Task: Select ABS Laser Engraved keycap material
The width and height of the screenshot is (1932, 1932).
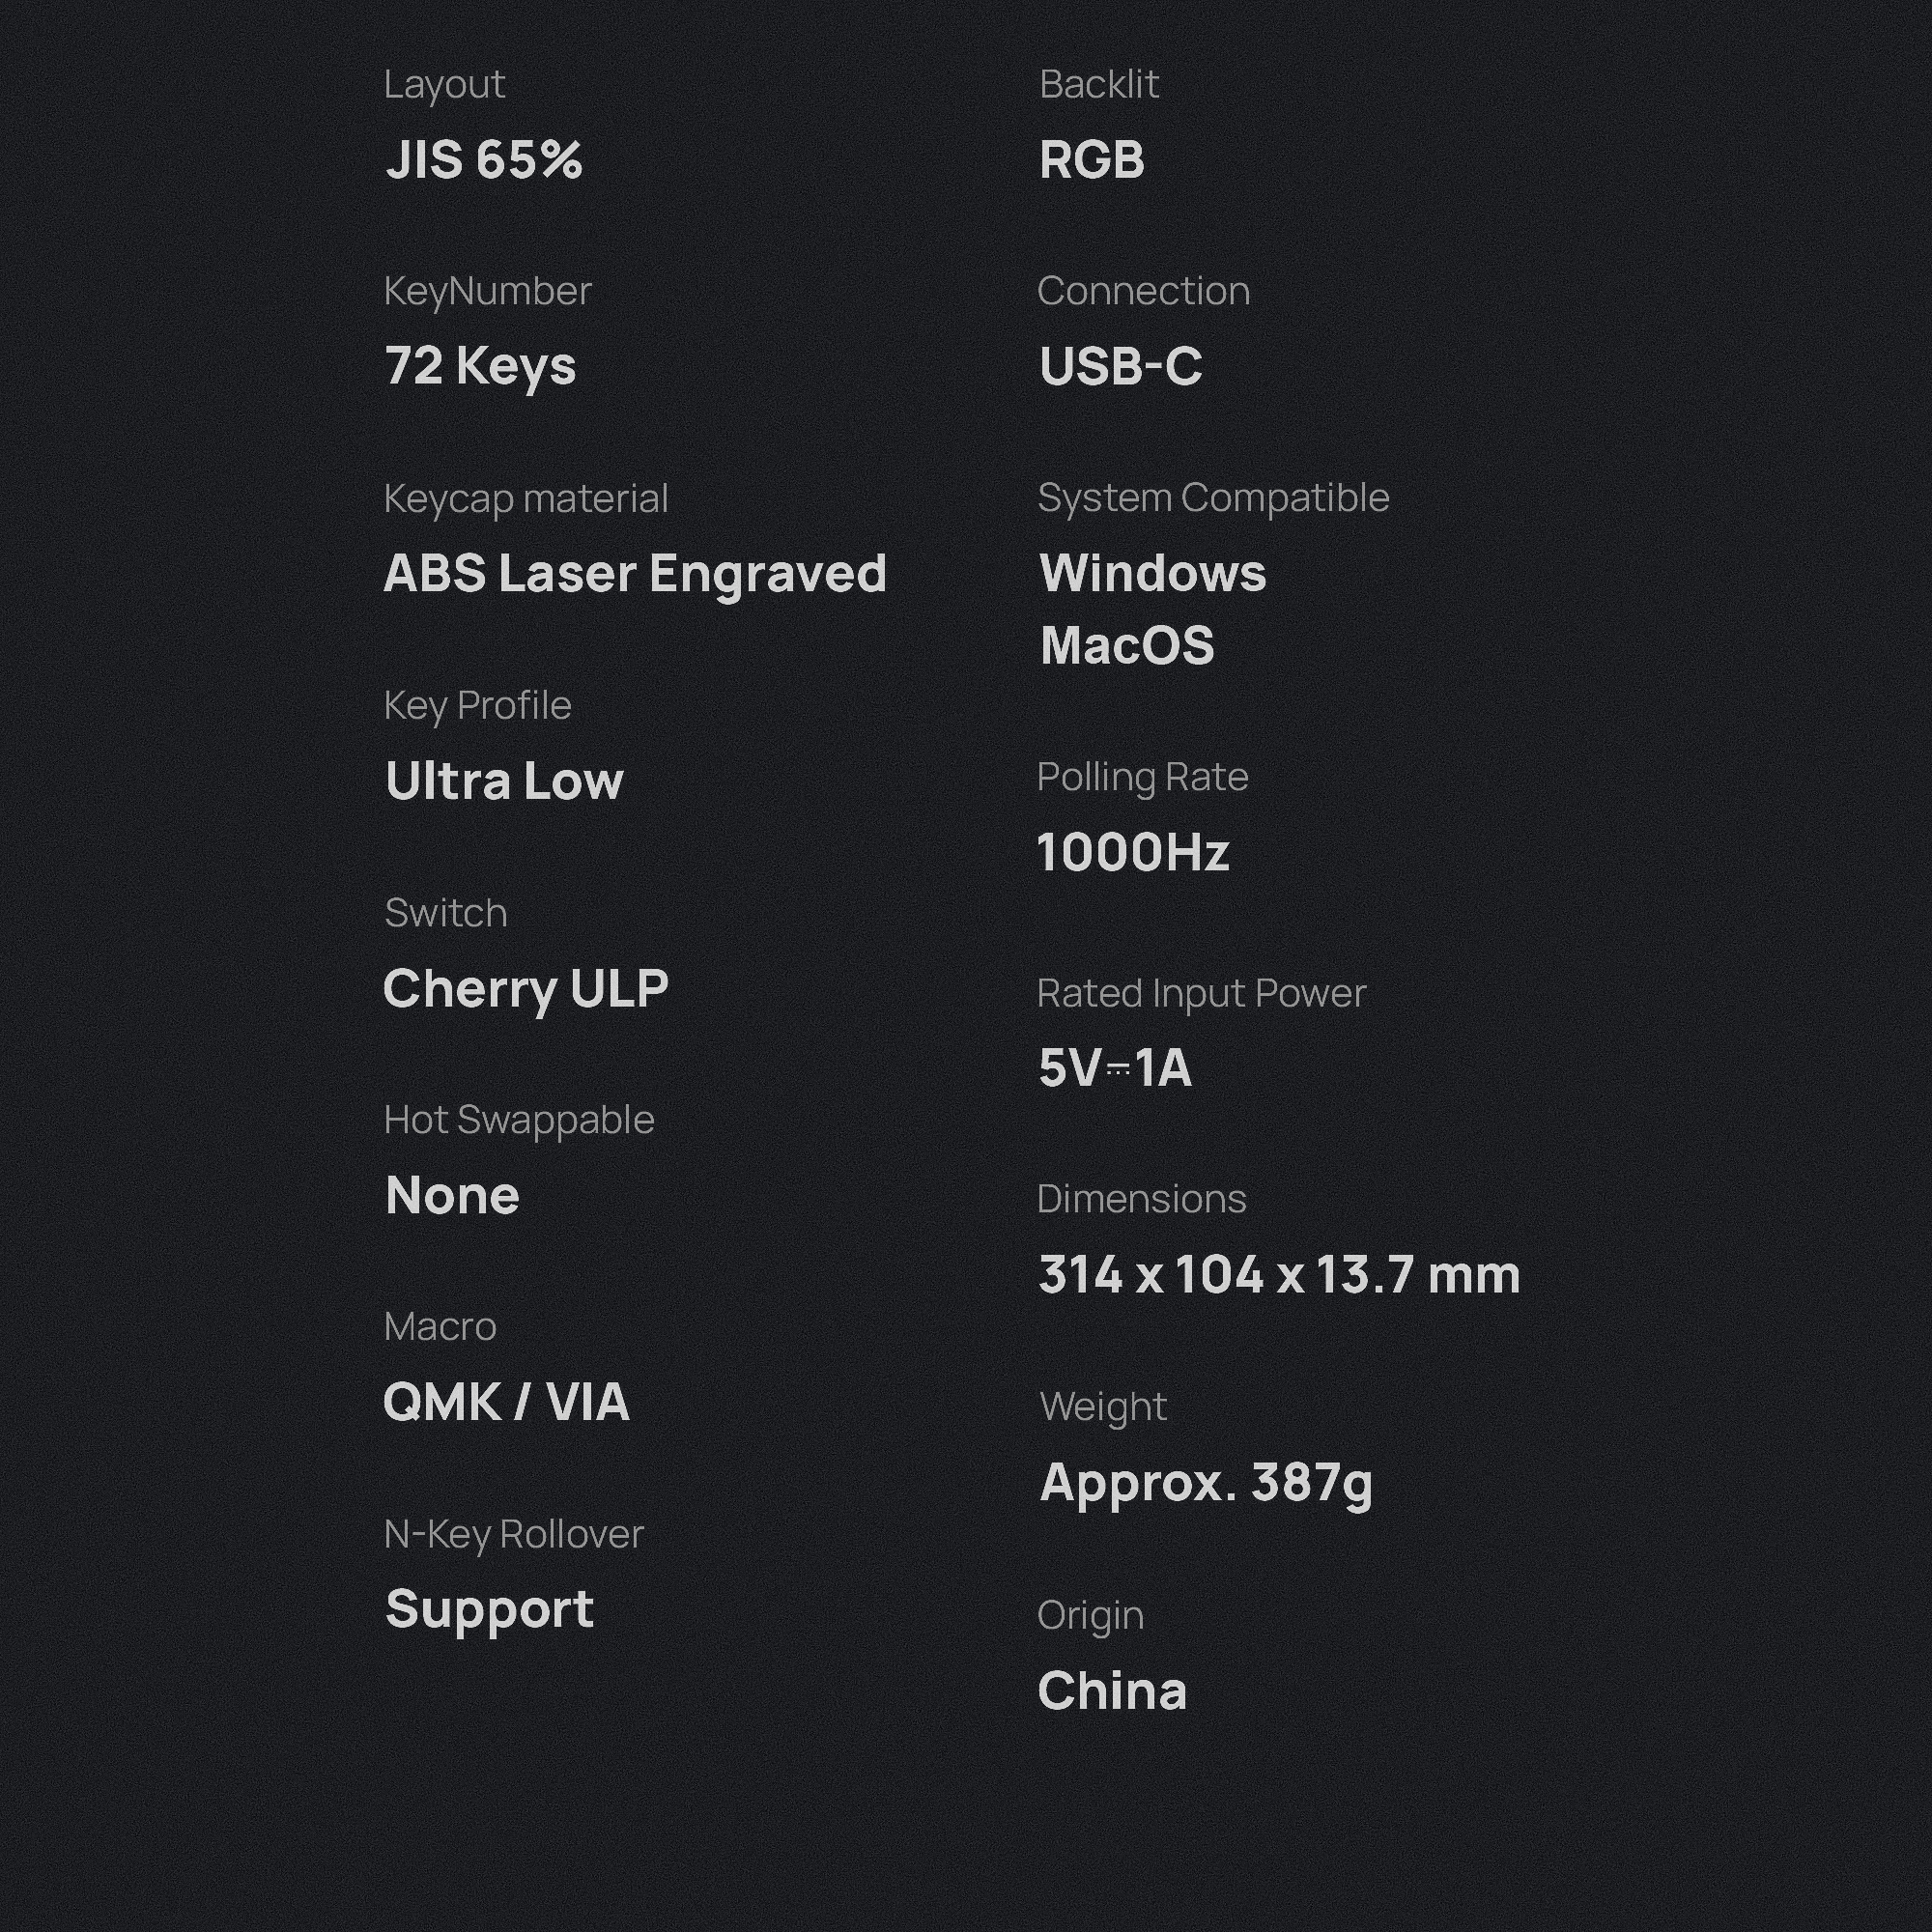Action: tap(635, 574)
